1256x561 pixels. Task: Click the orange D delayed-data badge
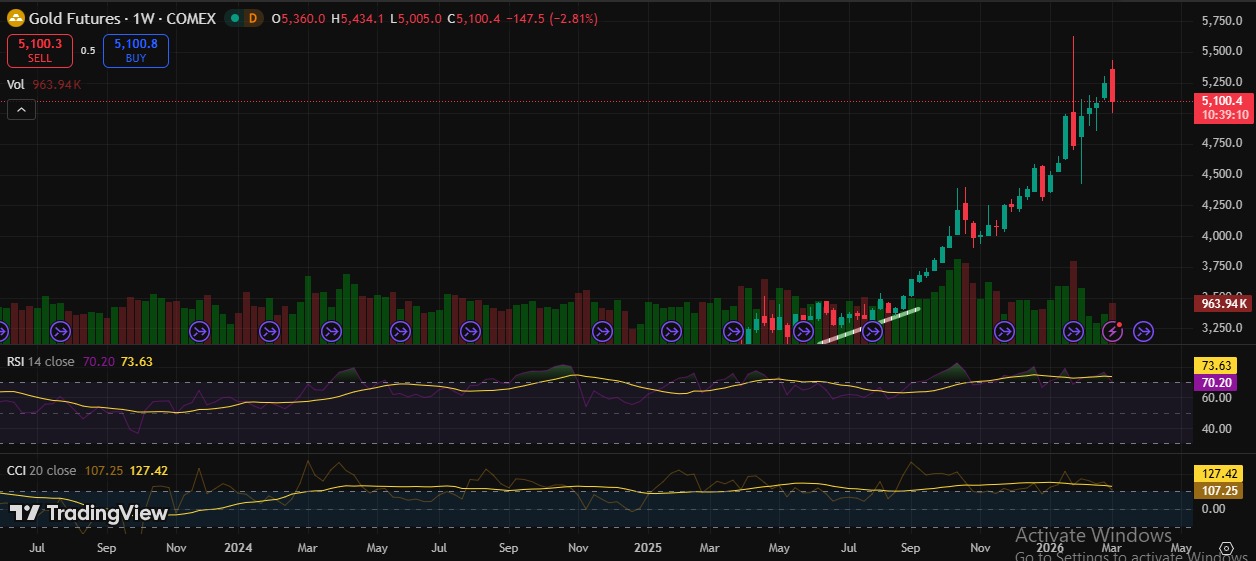[252, 19]
